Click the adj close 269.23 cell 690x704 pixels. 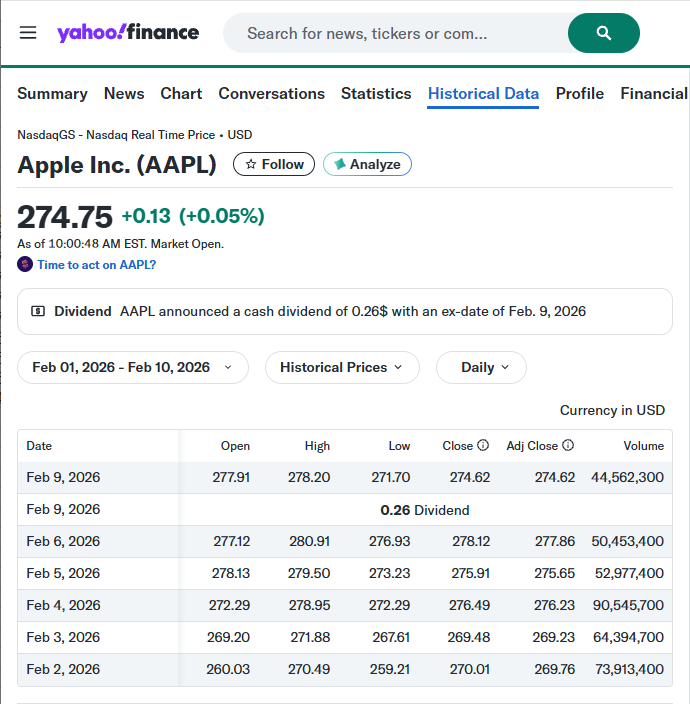pos(554,637)
